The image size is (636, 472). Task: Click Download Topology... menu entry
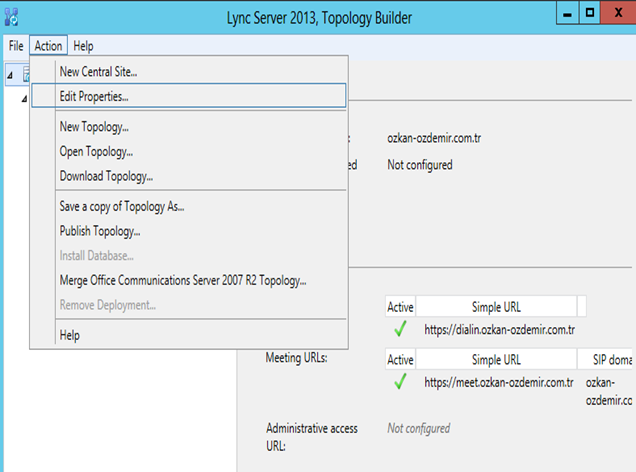point(189,176)
